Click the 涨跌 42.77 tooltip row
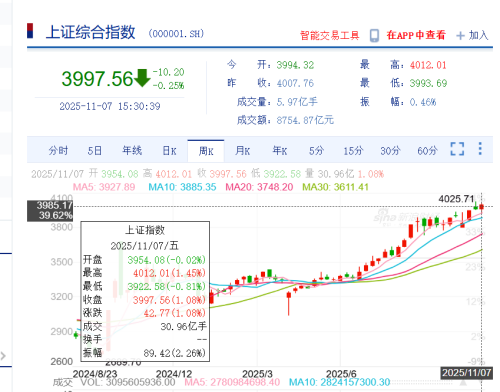The width and height of the screenshot is (500, 392). [145, 313]
